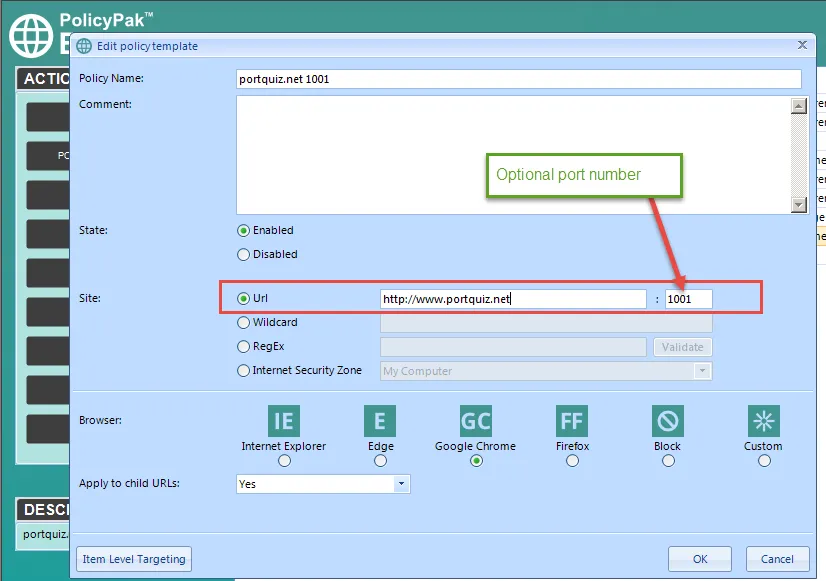
Task: Click the Firefox FF browser icon
Action: point(572,421)
